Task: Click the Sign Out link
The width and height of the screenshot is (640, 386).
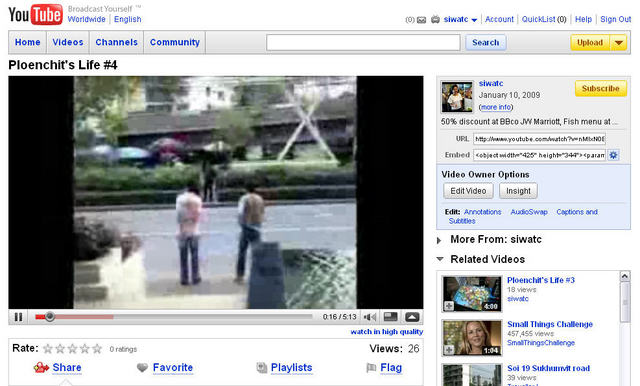Action: click(616, 19)
